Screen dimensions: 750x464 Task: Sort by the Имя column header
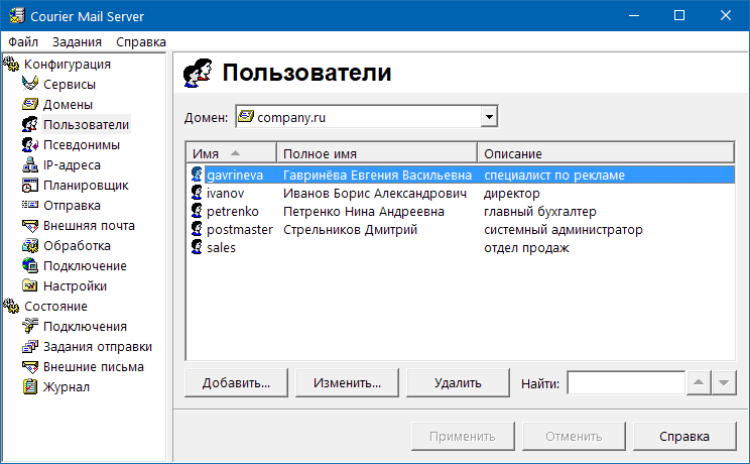[x=232, y=154]
